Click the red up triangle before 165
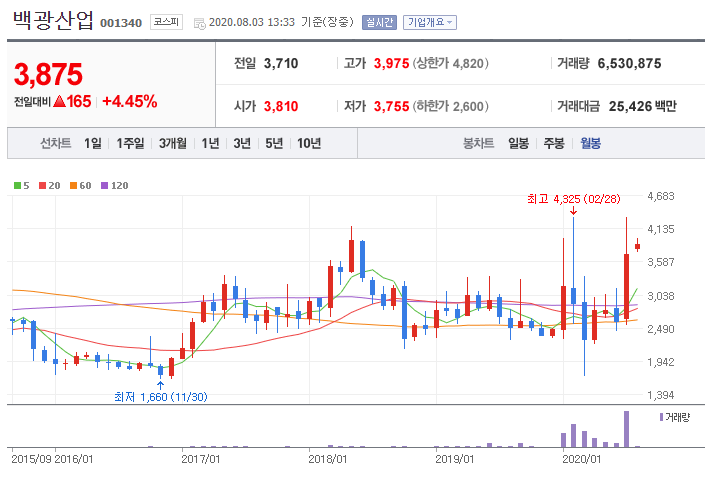This screenshot has width=705, height=481. pos(59,102)
